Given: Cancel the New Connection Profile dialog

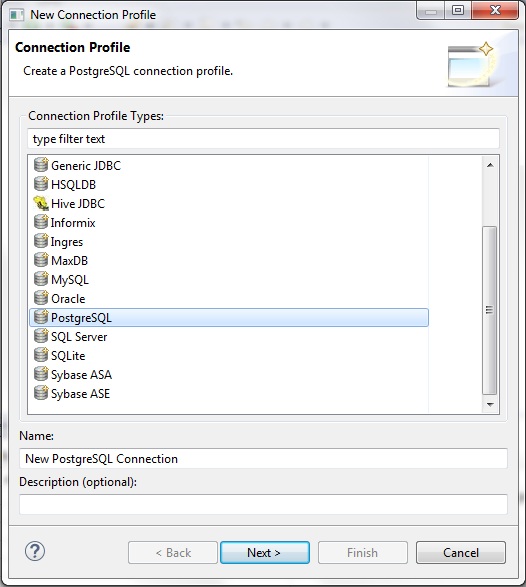Looking at the screenshot, I should point(461,553).
